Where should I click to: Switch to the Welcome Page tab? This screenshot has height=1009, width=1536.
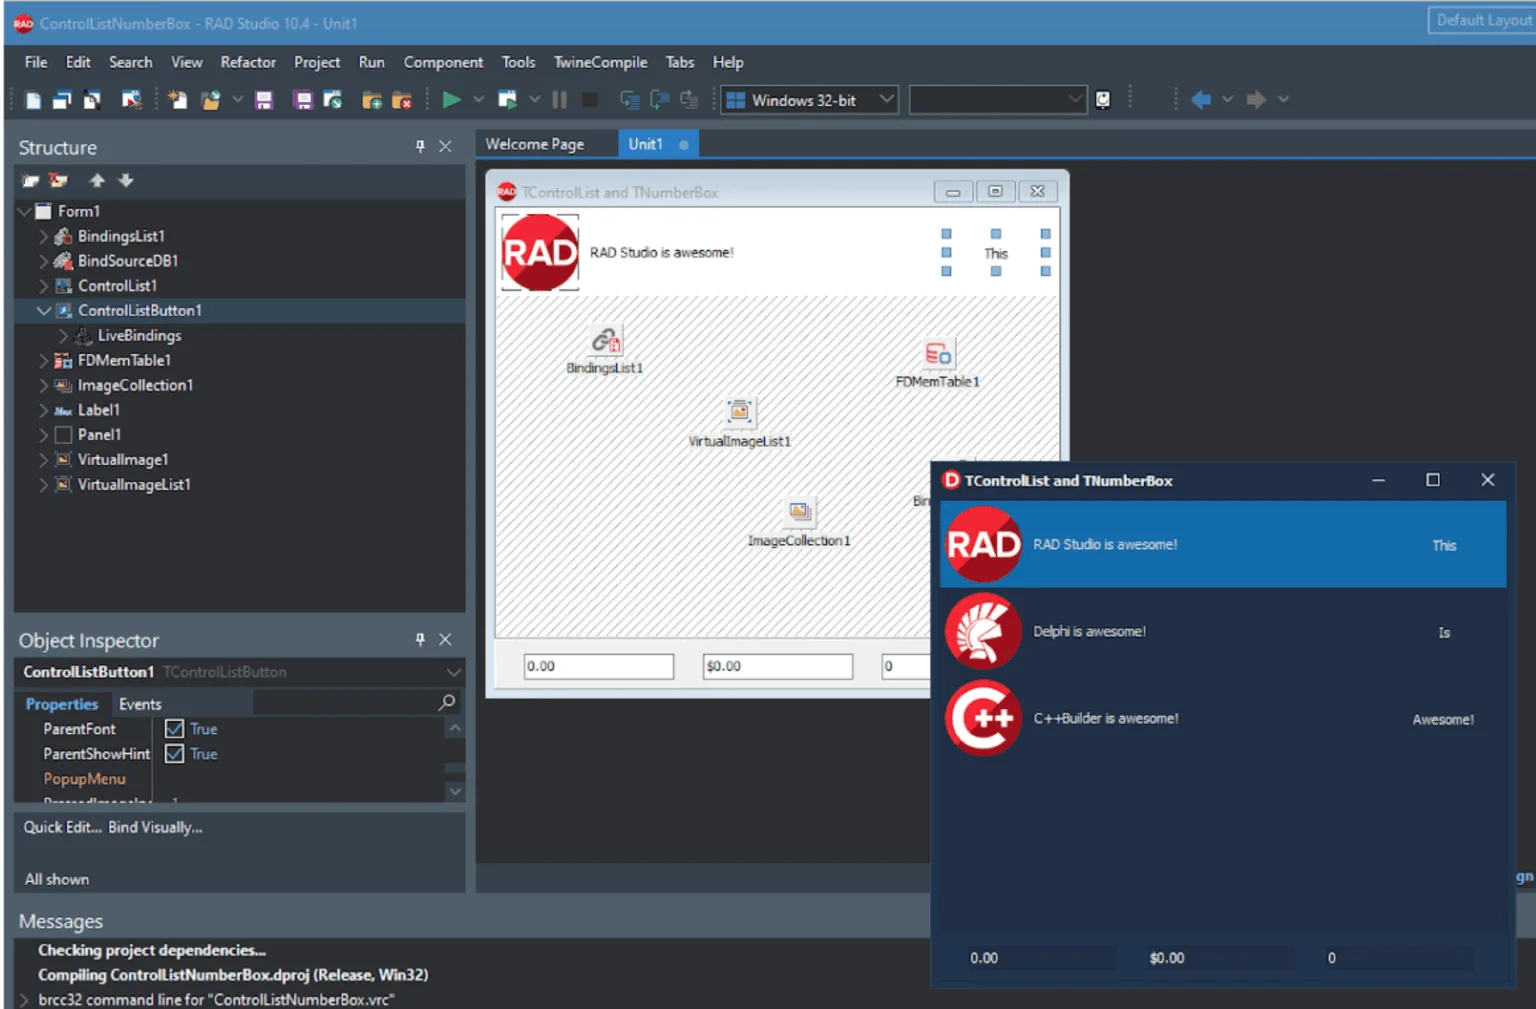(535, 144)
